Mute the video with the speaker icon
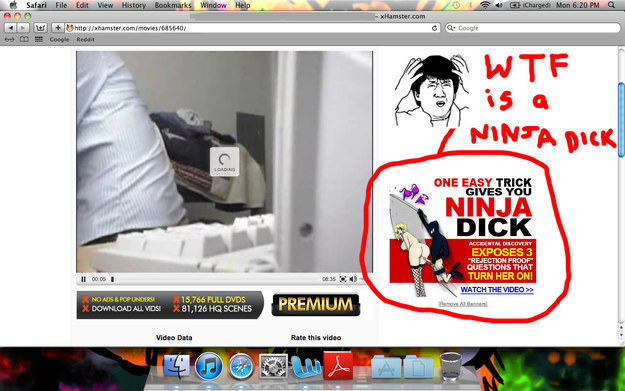625x391 pixels. pos(353,279)
